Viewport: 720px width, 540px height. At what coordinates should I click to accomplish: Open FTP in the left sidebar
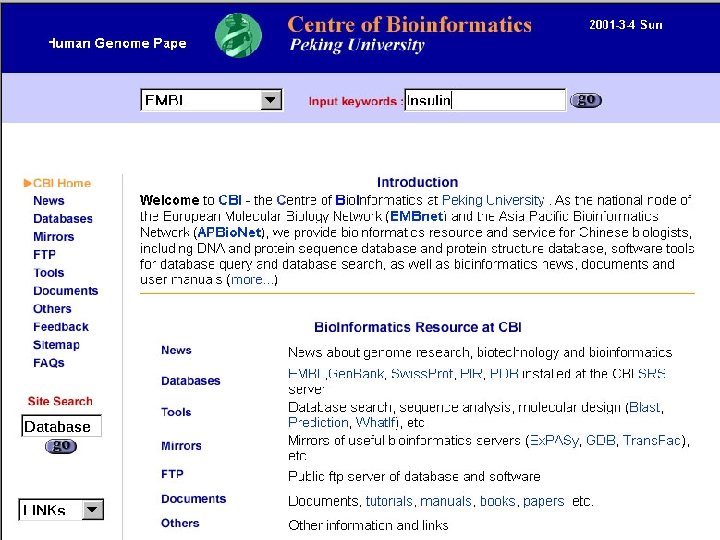click(44, 254)
